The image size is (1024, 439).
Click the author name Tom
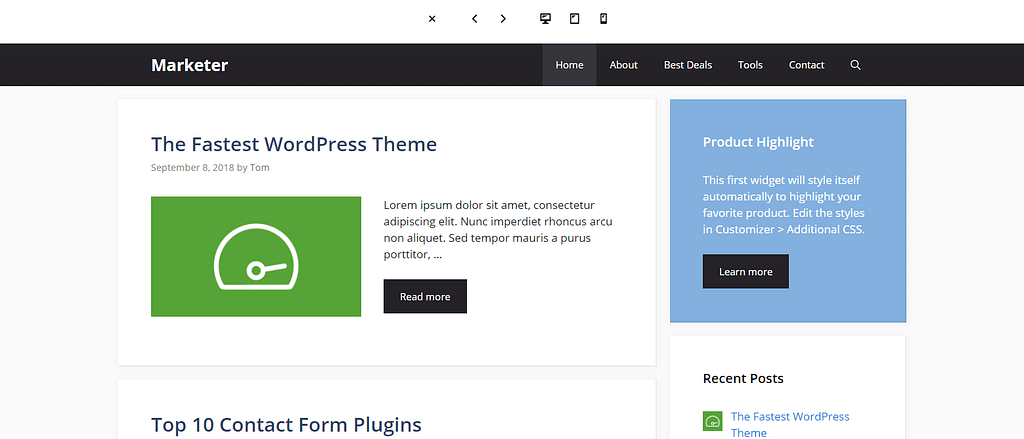click(x=260, y=167)
